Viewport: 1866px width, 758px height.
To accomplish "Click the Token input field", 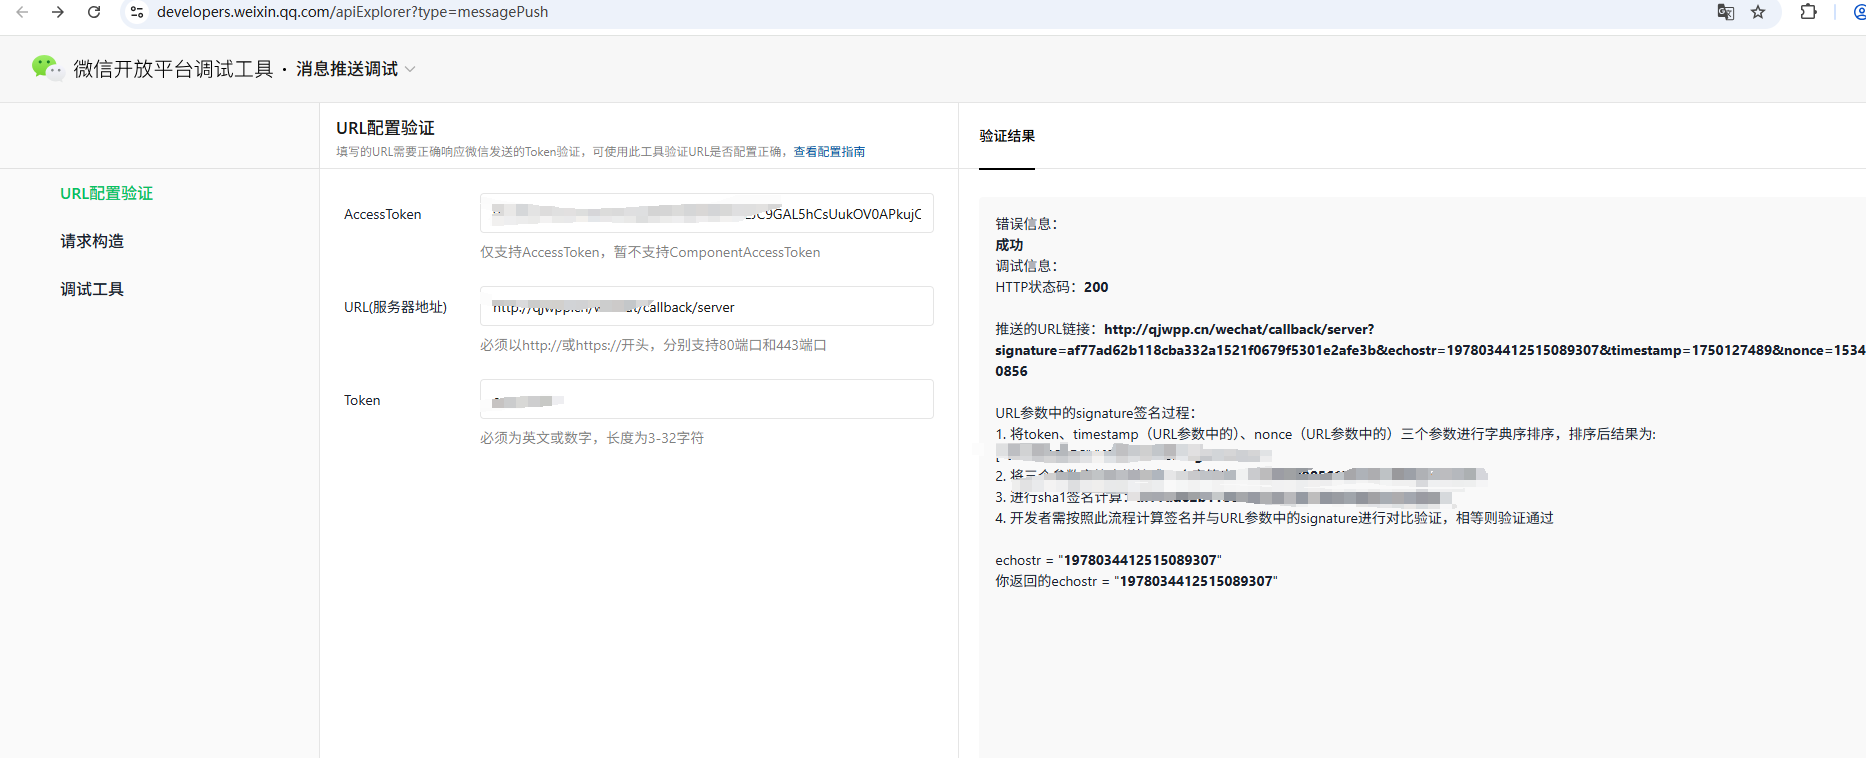I will (x=707, y=399).
